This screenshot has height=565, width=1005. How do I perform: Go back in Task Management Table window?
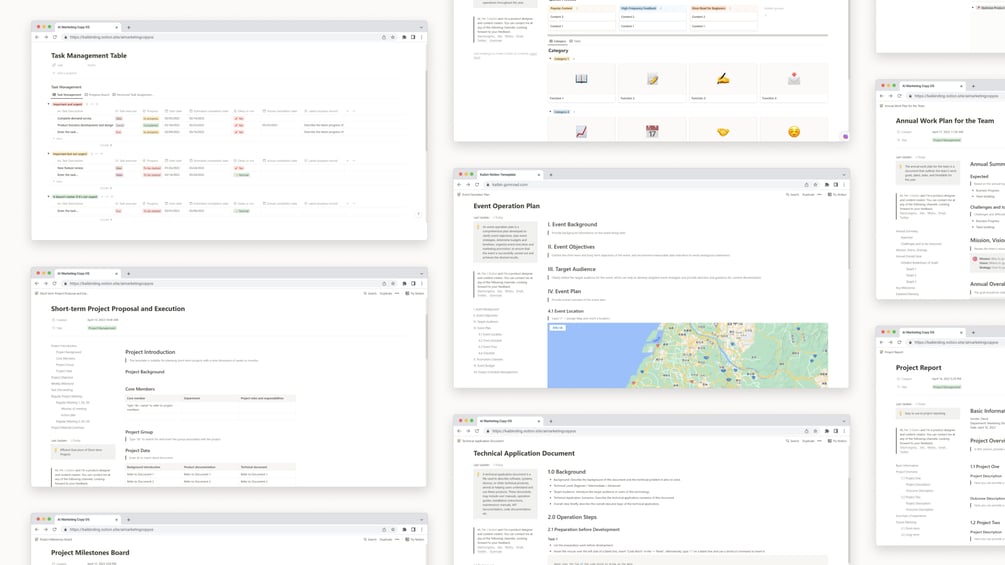37,37
